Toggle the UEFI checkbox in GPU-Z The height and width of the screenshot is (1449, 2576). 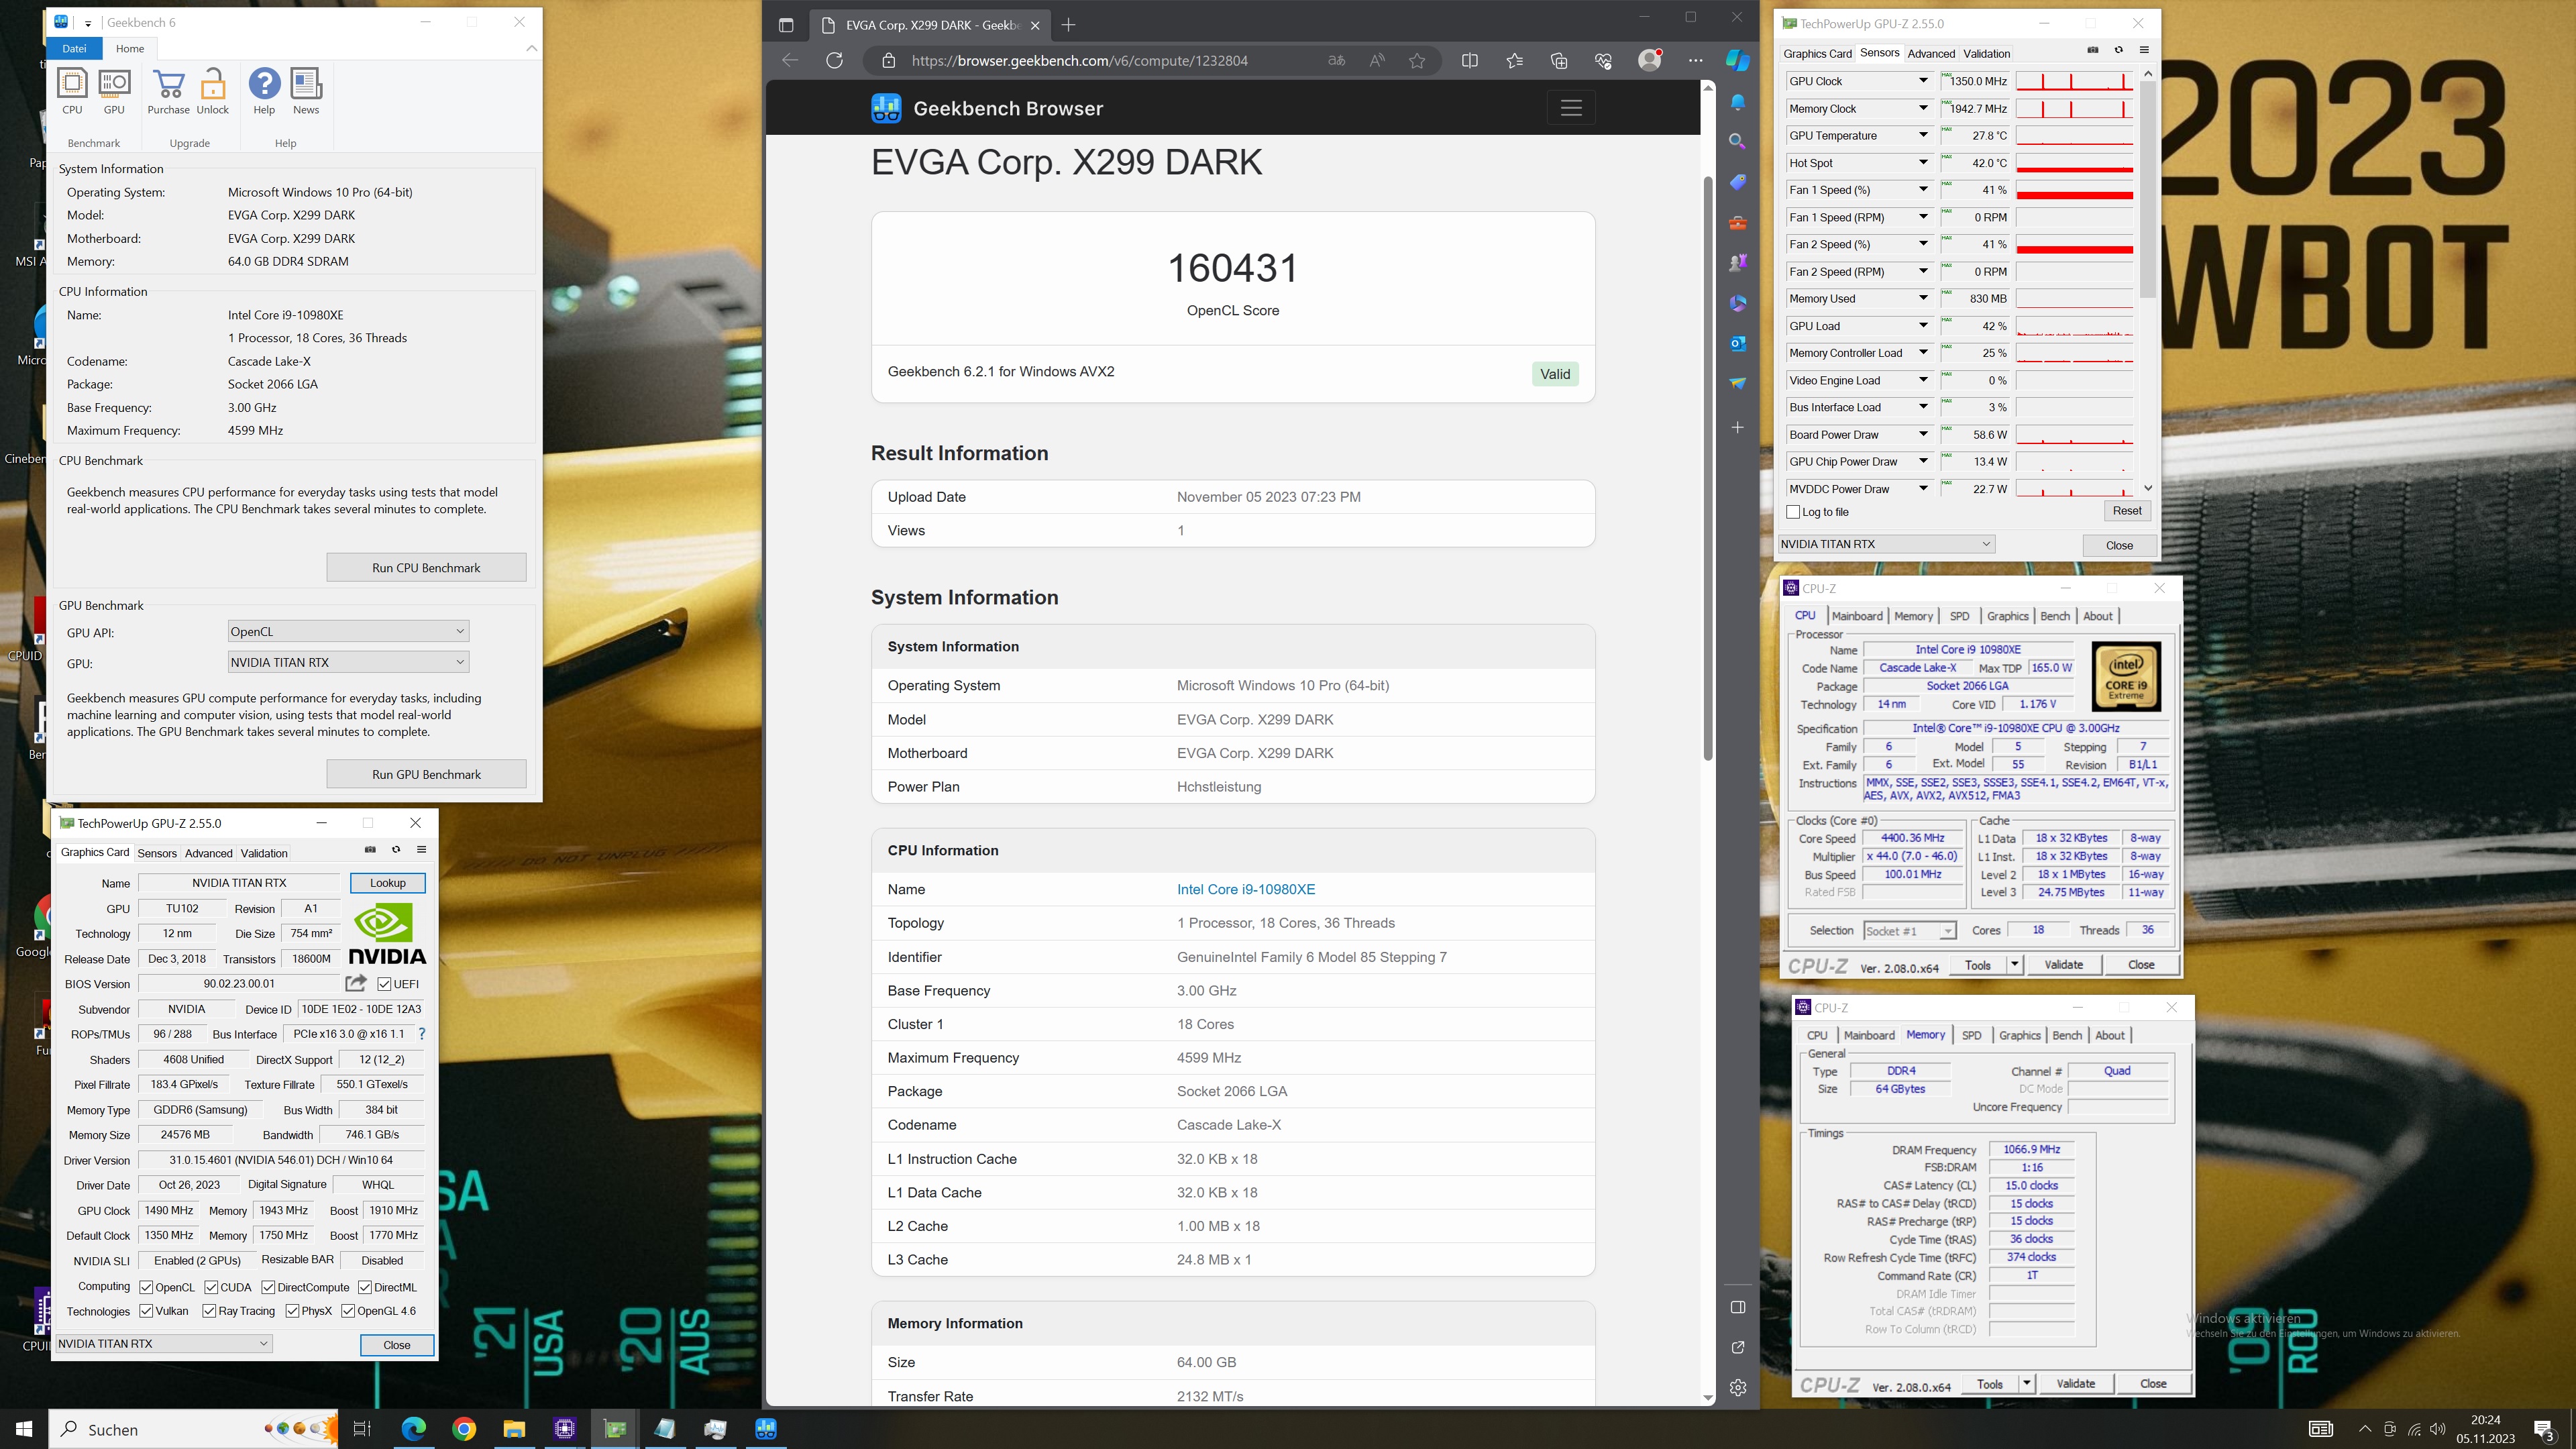(384, 984)
